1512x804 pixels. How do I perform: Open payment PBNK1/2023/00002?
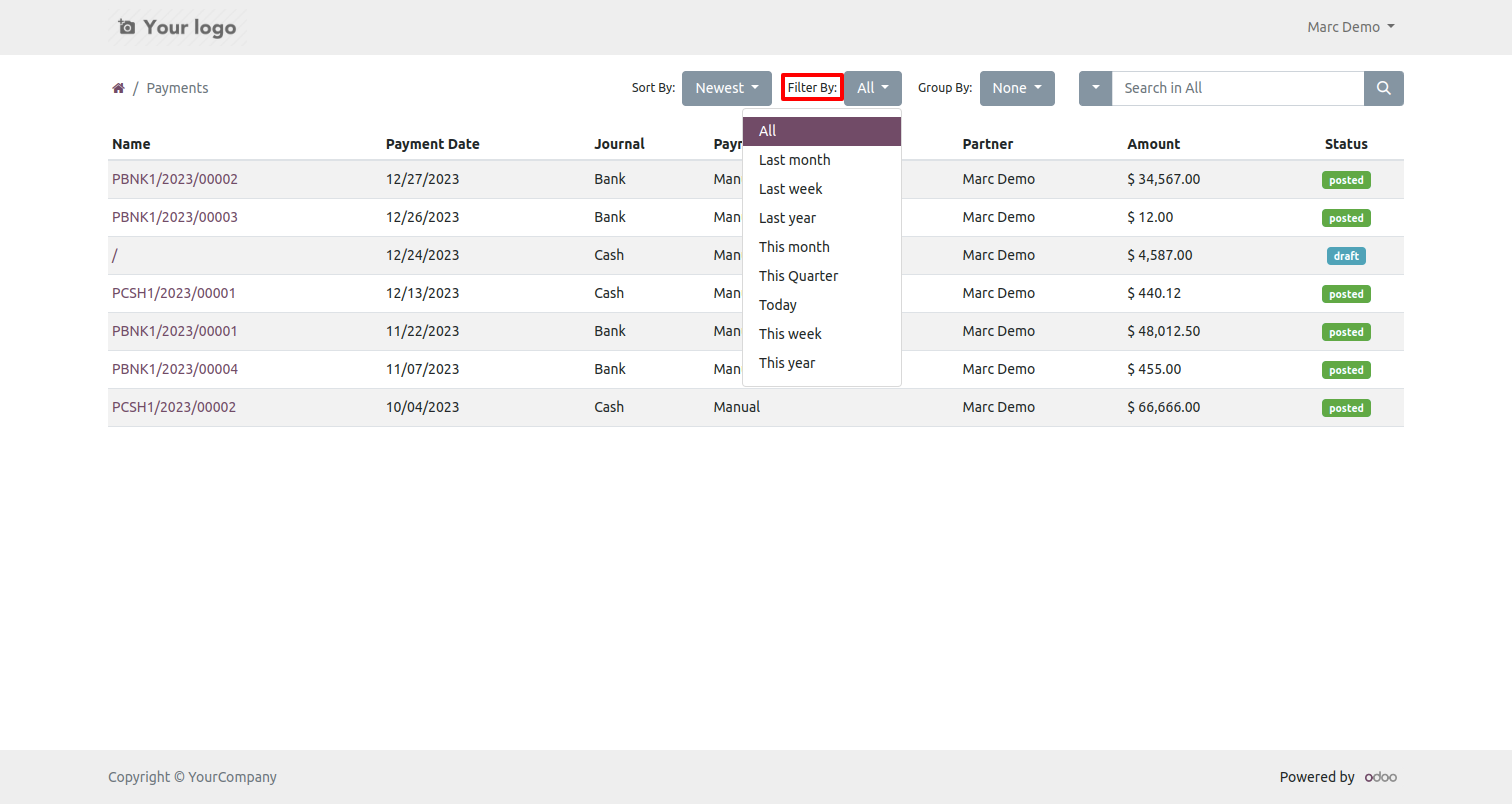pyautogui.click(x=175, y=179)
